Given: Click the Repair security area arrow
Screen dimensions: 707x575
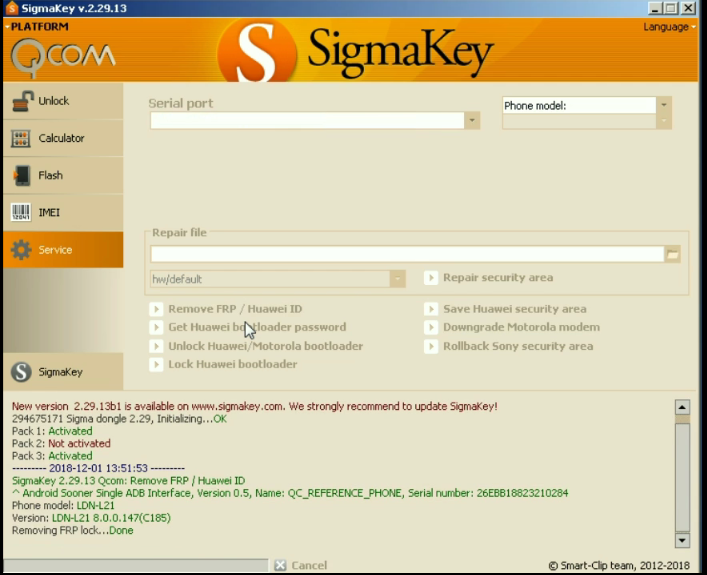Looking at the screenshot, I should (431, 277).
